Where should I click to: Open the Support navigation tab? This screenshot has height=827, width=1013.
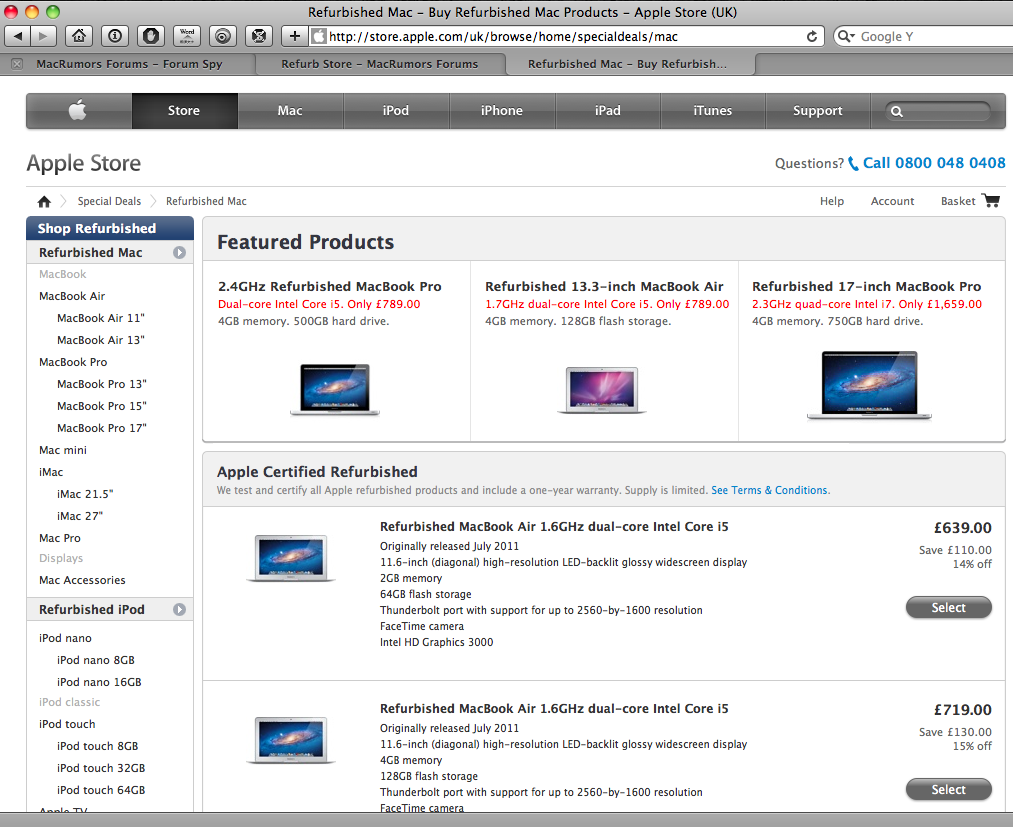[818, 110]
